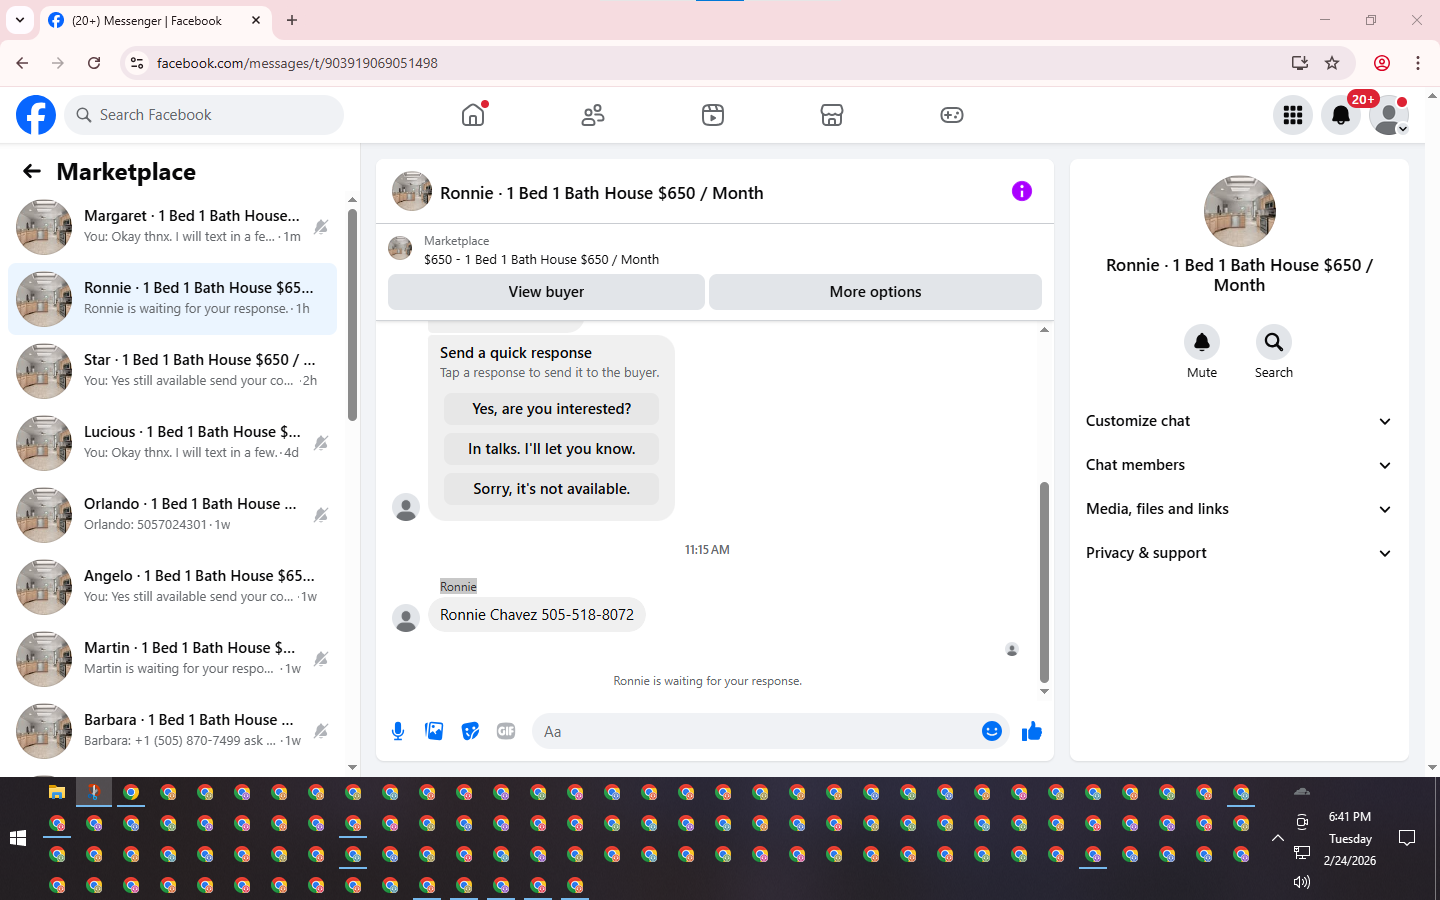The image size is (1440, 900).
Task: Expand the Customize chat section
Action: click(1239, 421)
